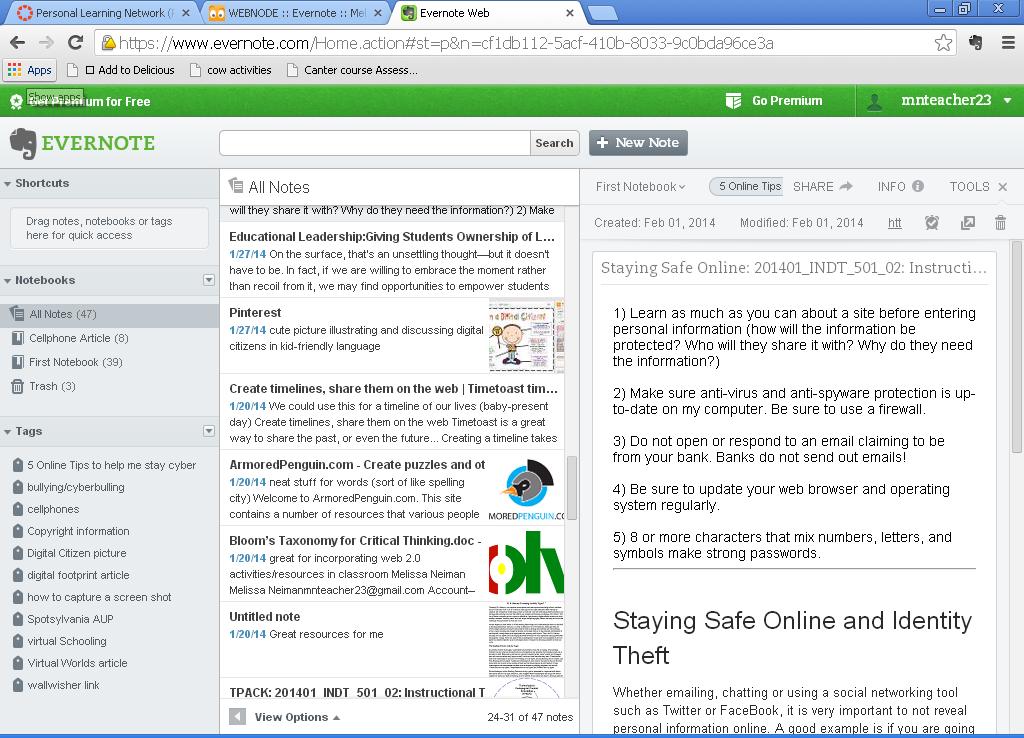Reload the page in Chrome

coord(76,43)
